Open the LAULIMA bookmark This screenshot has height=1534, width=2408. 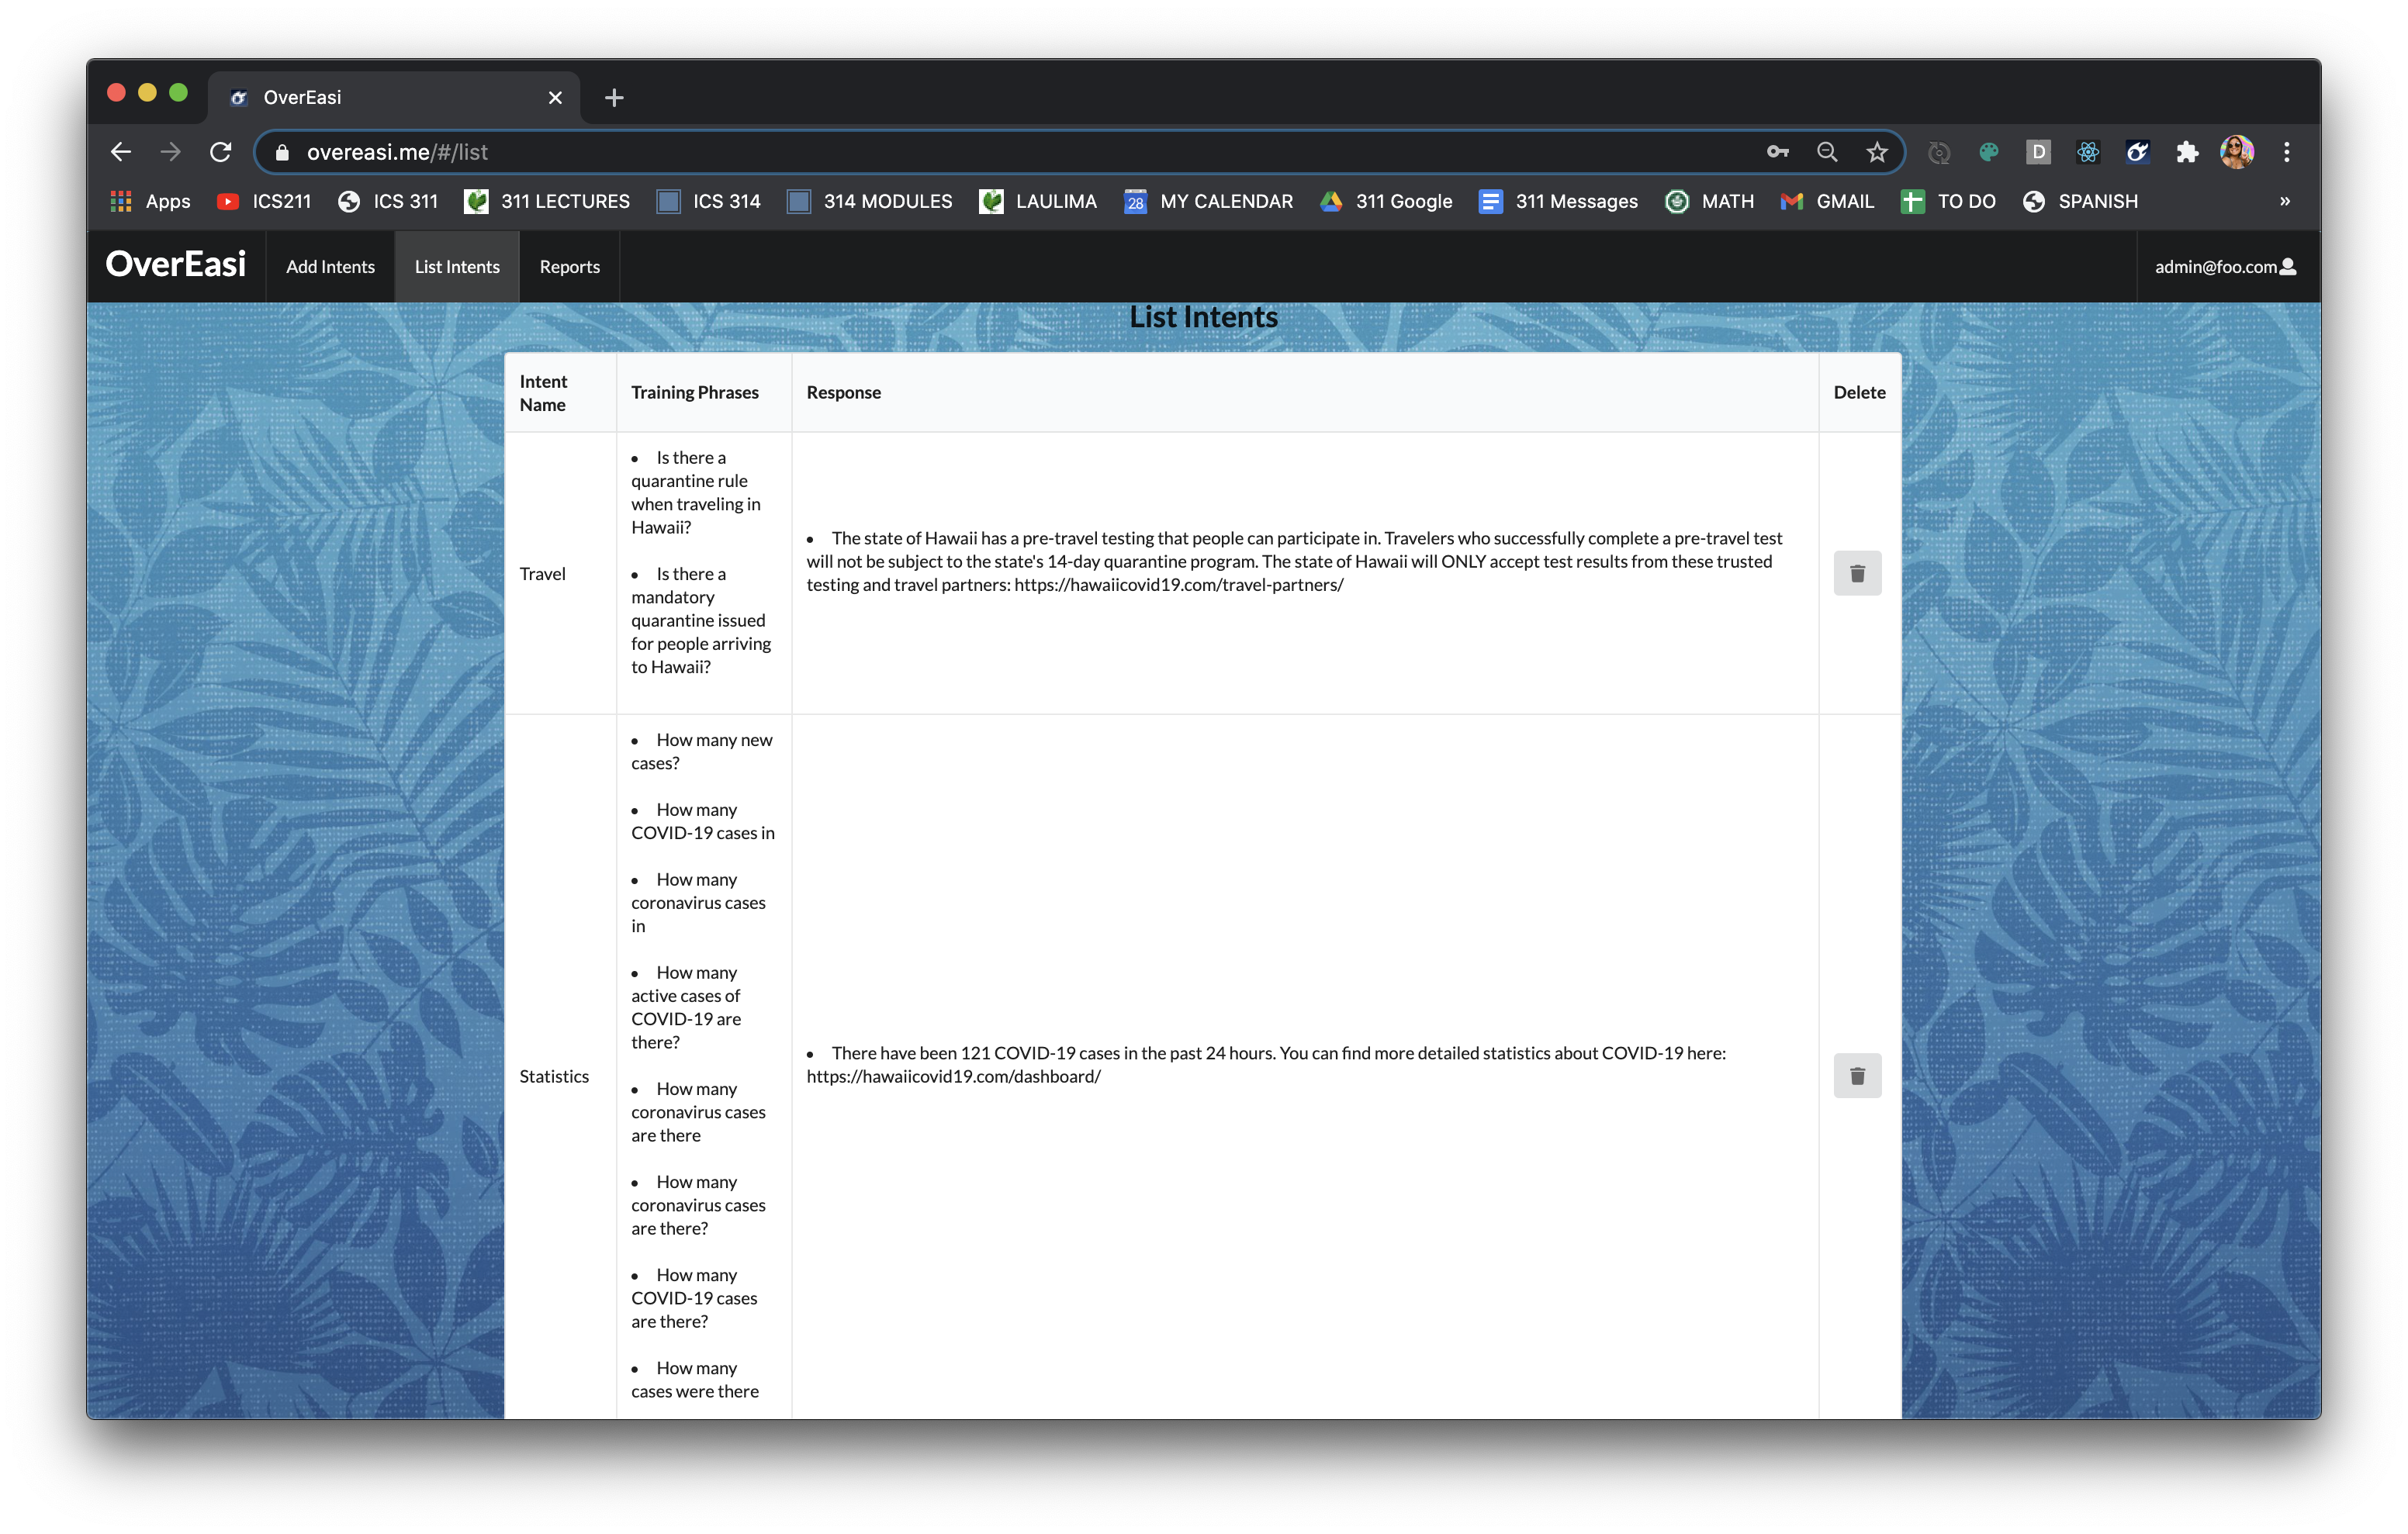click(x=1037, y=201)
